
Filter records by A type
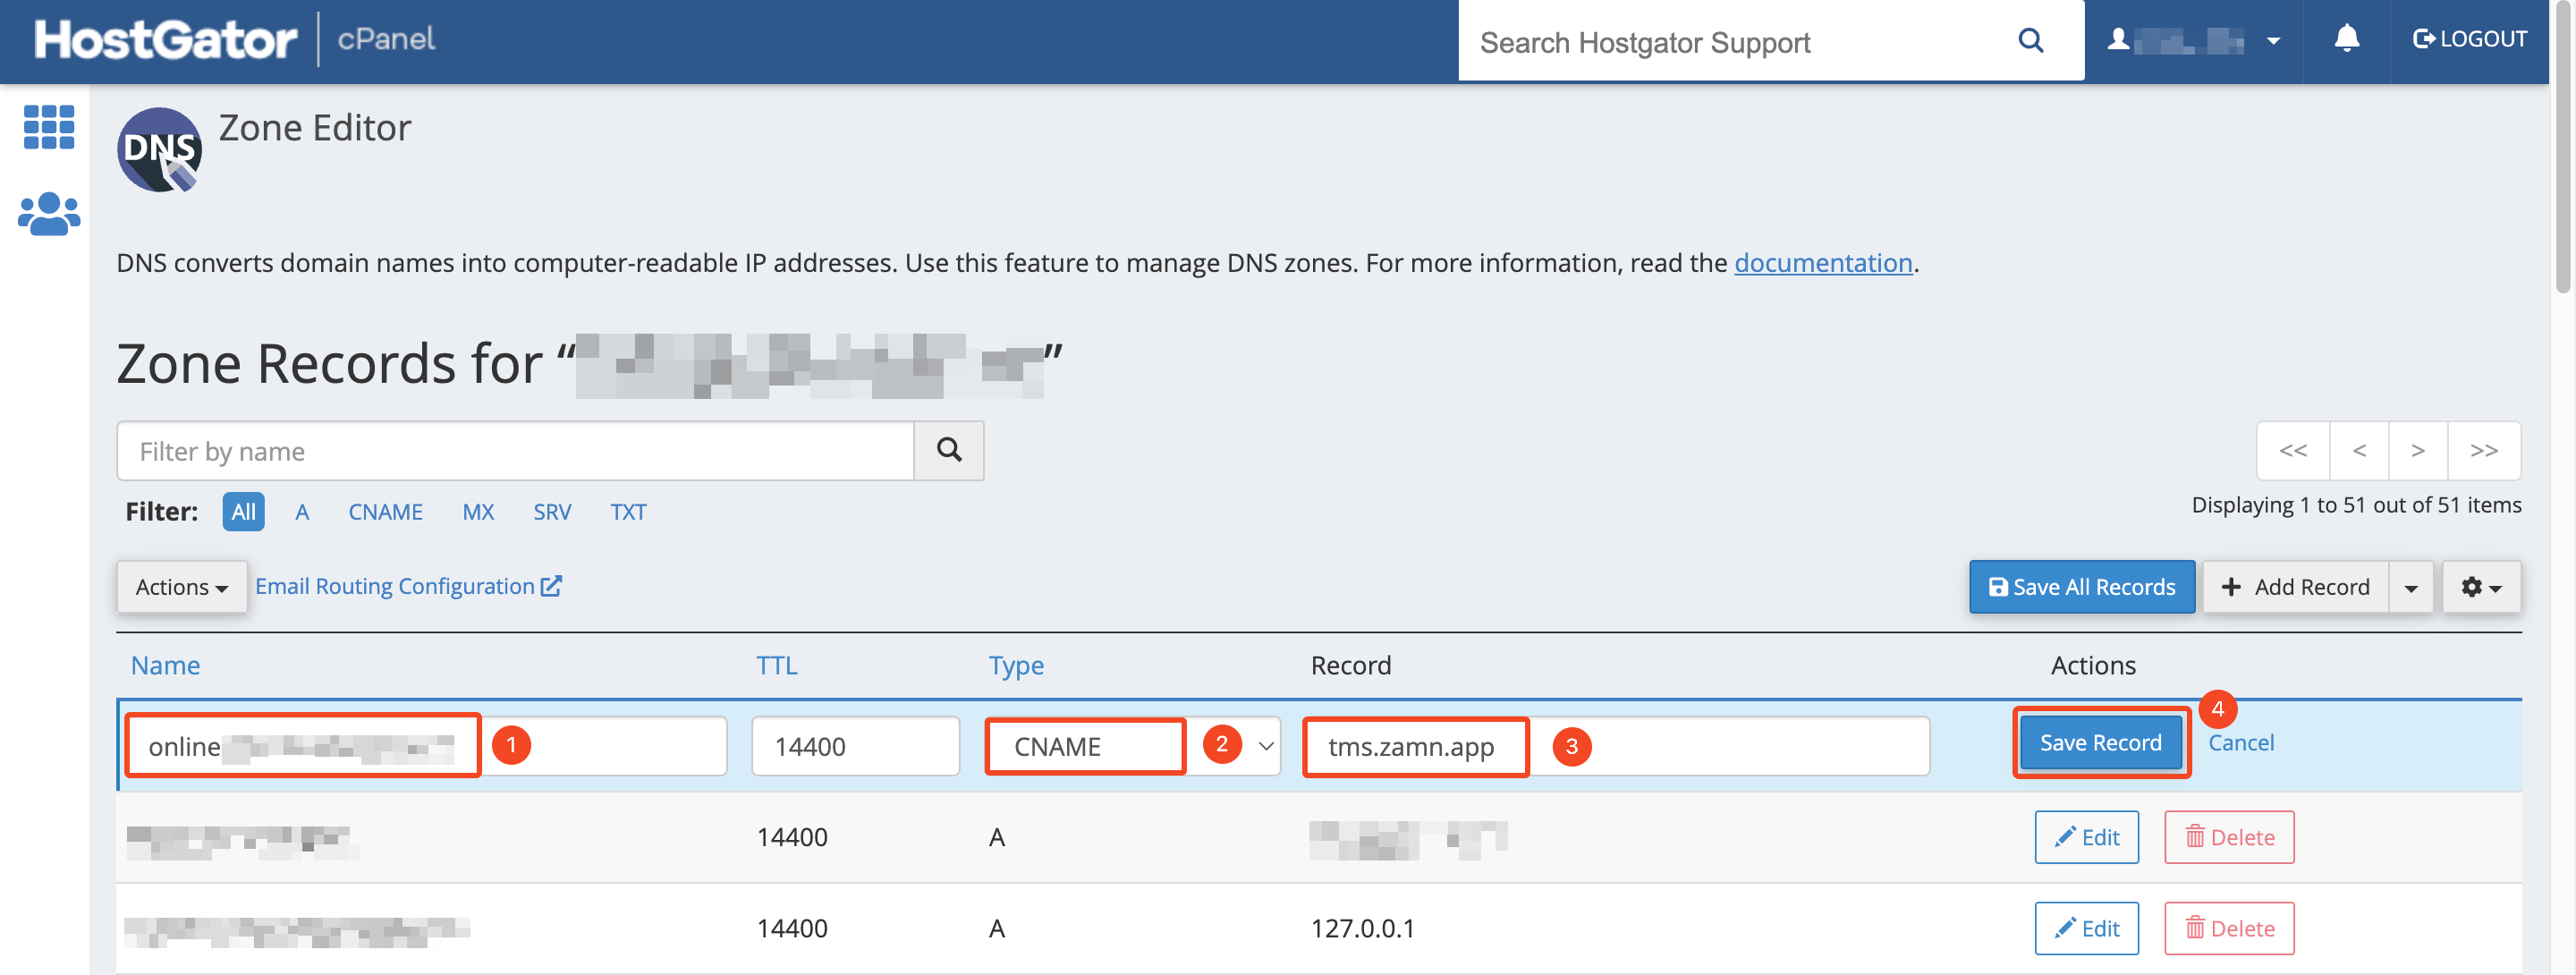(302, 512)
